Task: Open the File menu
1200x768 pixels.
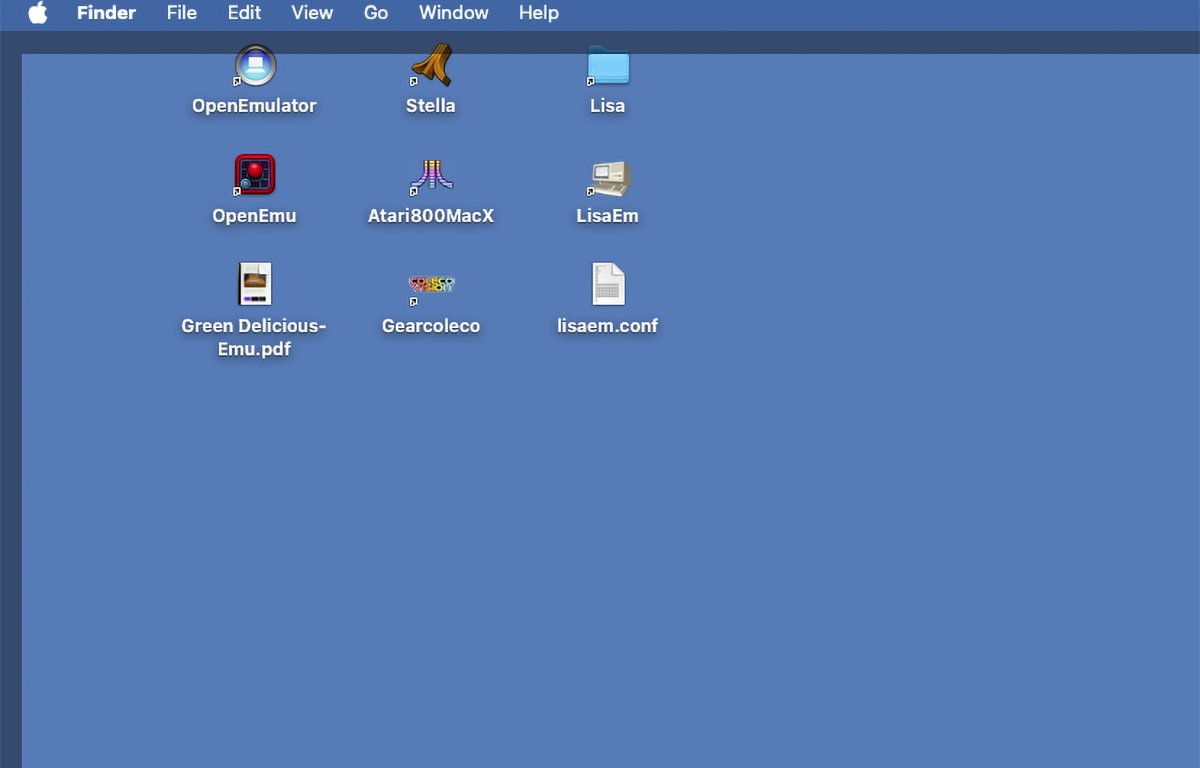Action: pyautogui.click(x=182, y=13)
